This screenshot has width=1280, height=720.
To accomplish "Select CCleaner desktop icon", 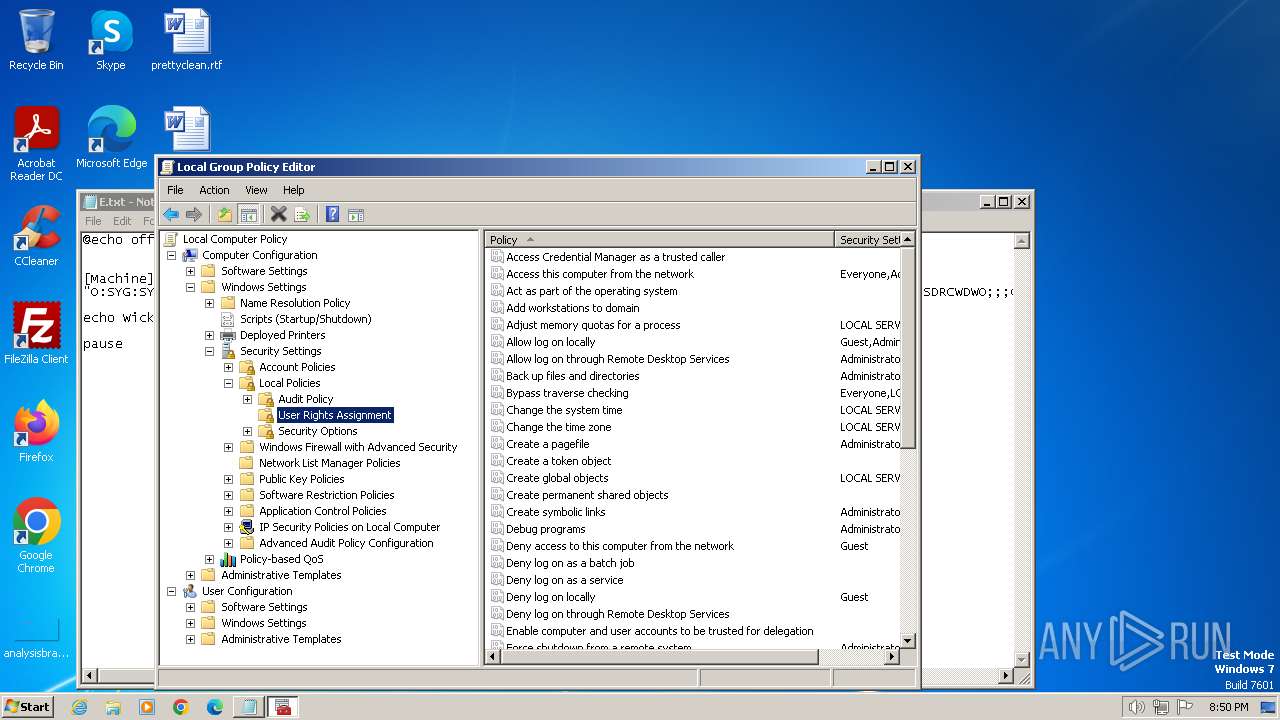I will 36,236.
